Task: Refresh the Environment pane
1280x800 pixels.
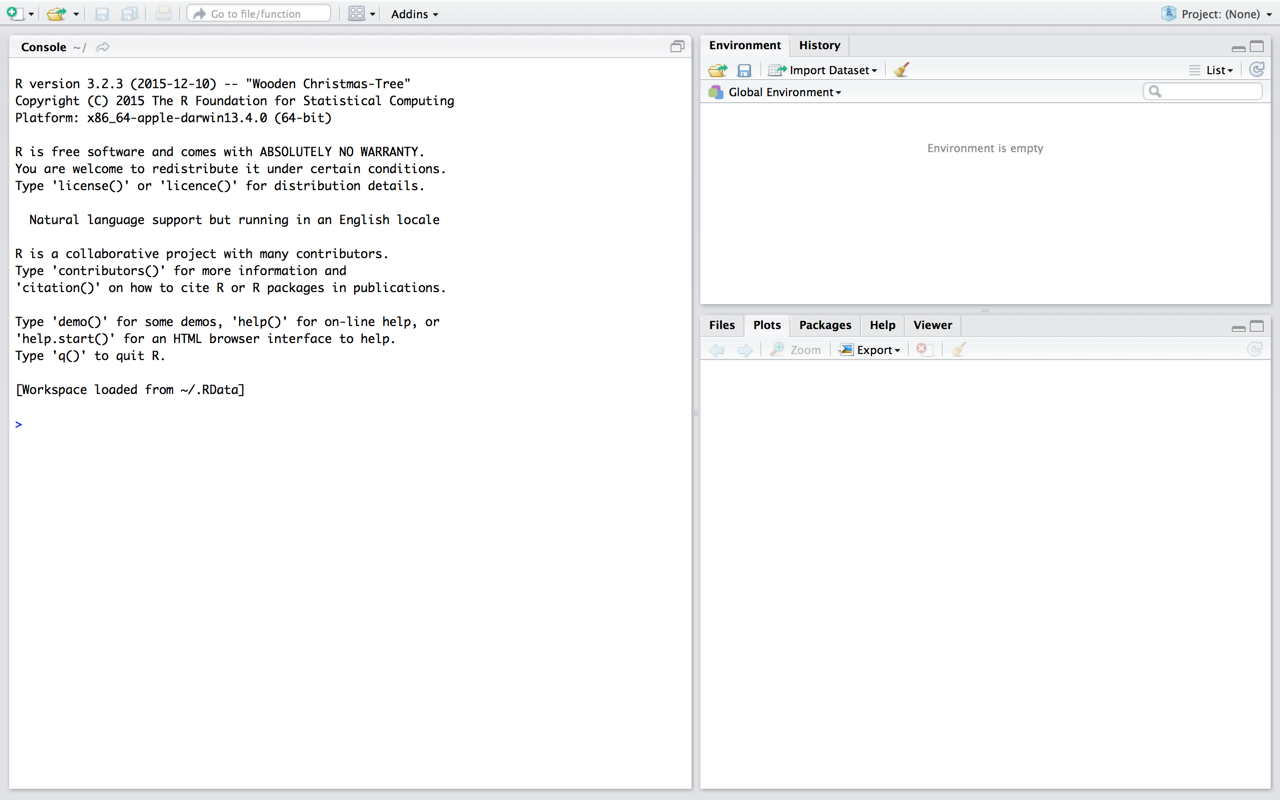Action: click(1257, 70)
